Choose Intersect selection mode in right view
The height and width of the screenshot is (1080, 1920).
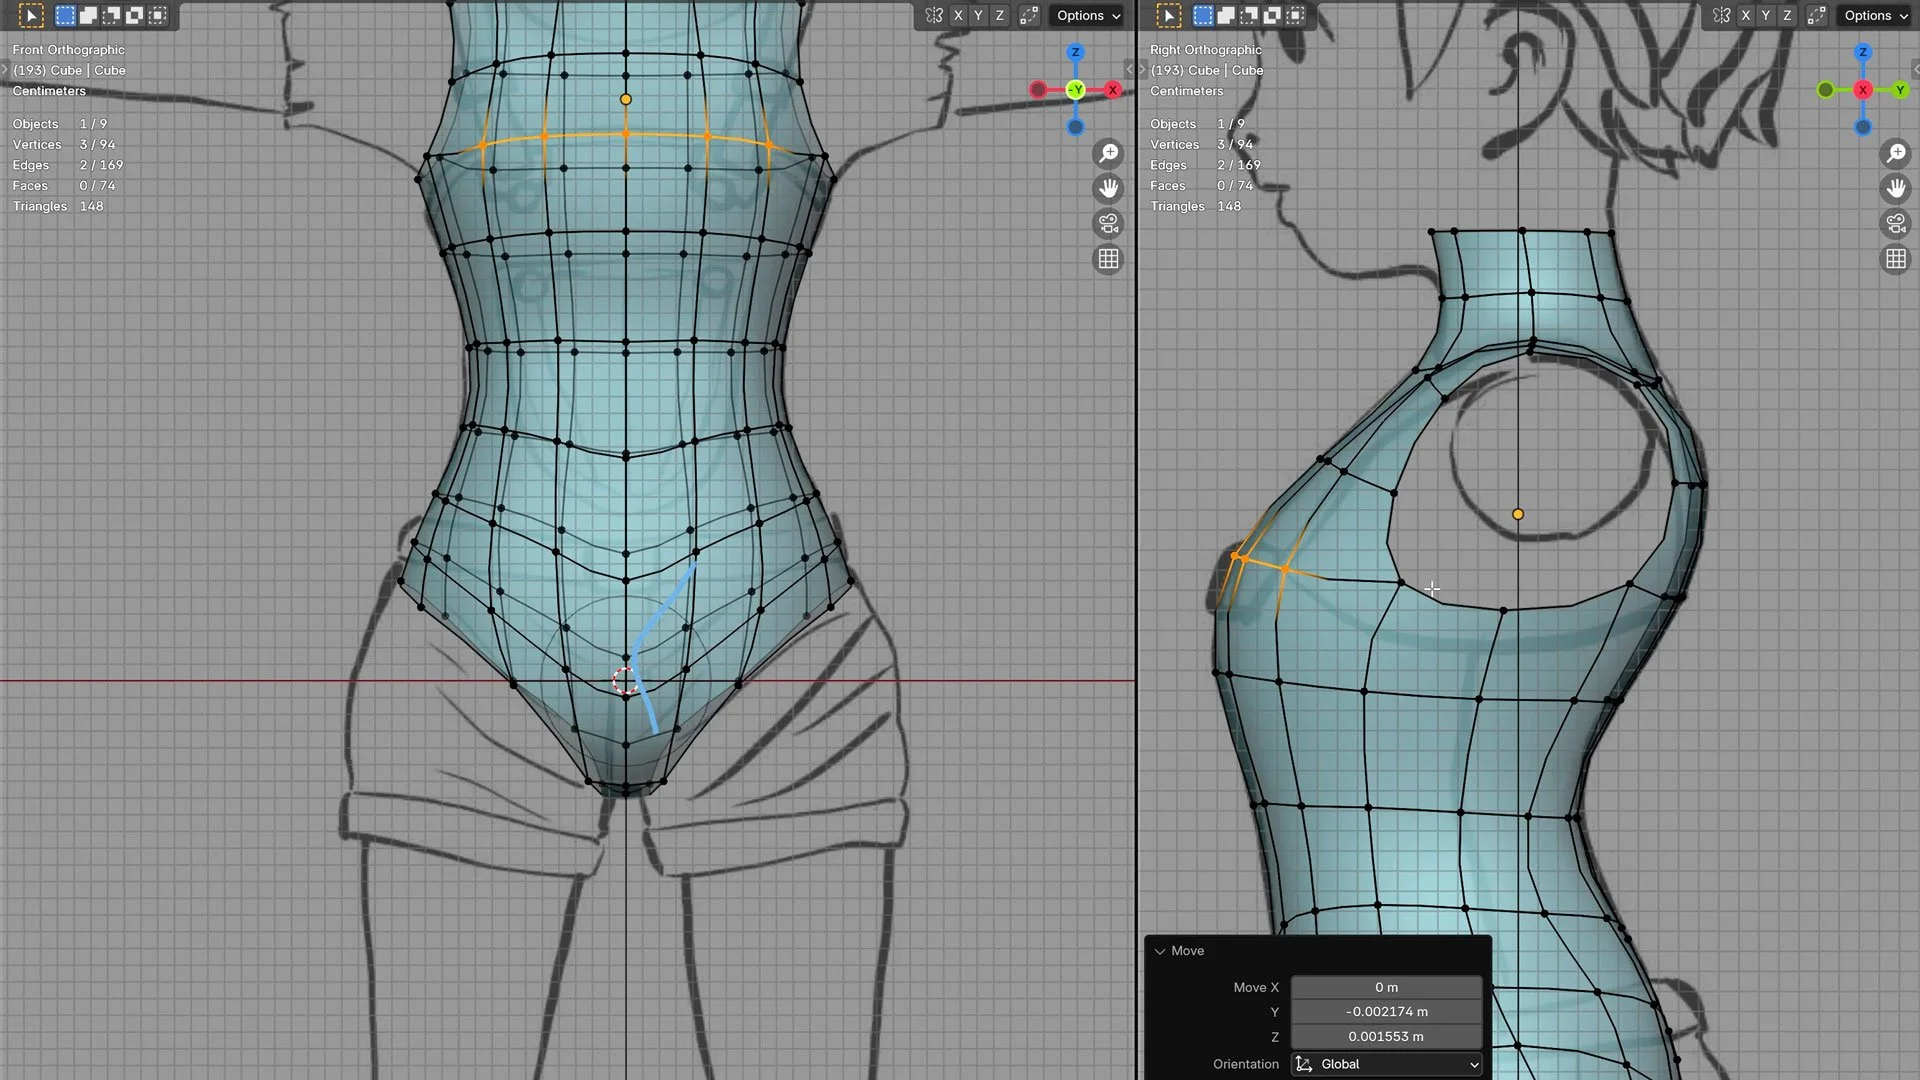1295,15
